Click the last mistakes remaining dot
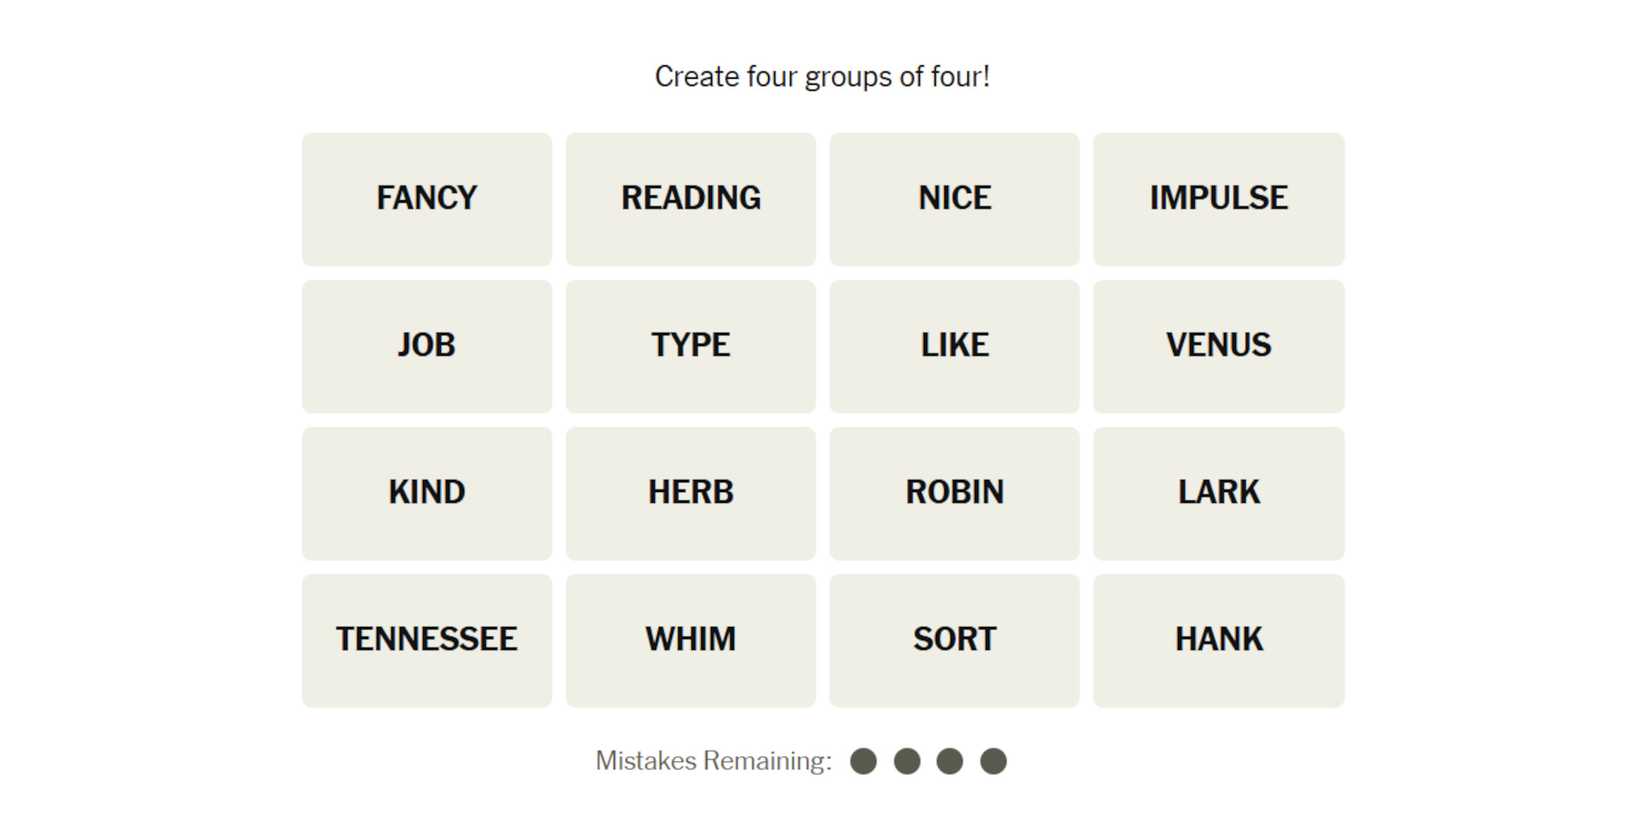The width and height of the screenshot is (1650, 825). (x=993, y=762)
